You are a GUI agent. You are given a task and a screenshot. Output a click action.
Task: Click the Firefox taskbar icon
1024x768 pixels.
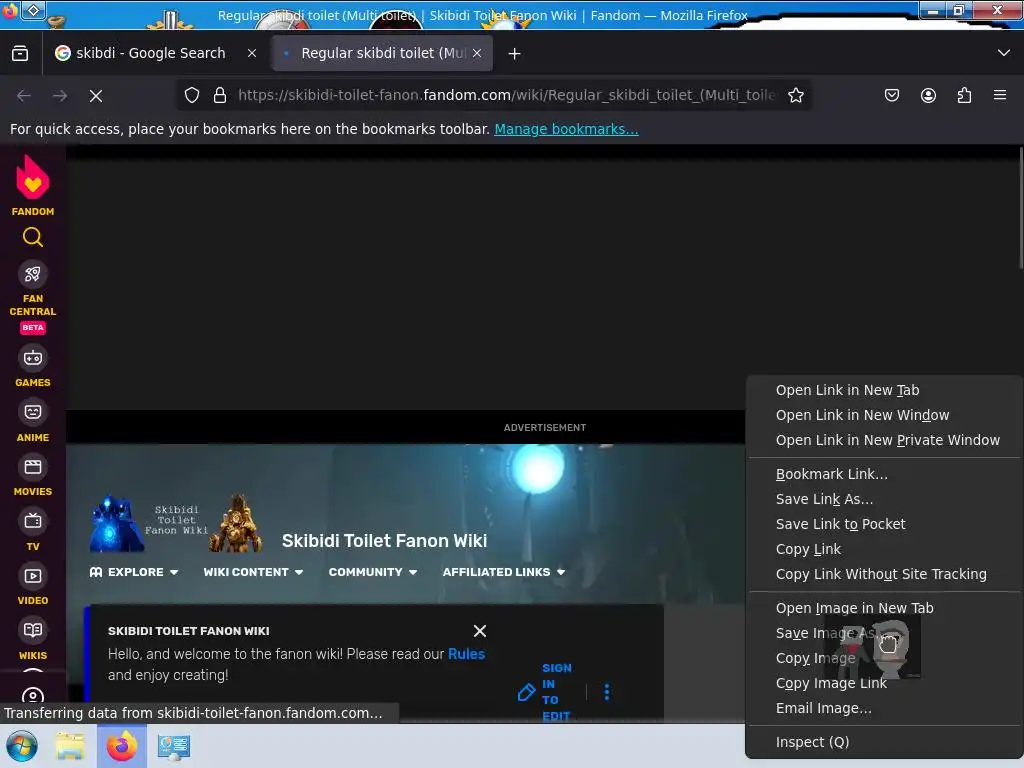pos(122,746)
